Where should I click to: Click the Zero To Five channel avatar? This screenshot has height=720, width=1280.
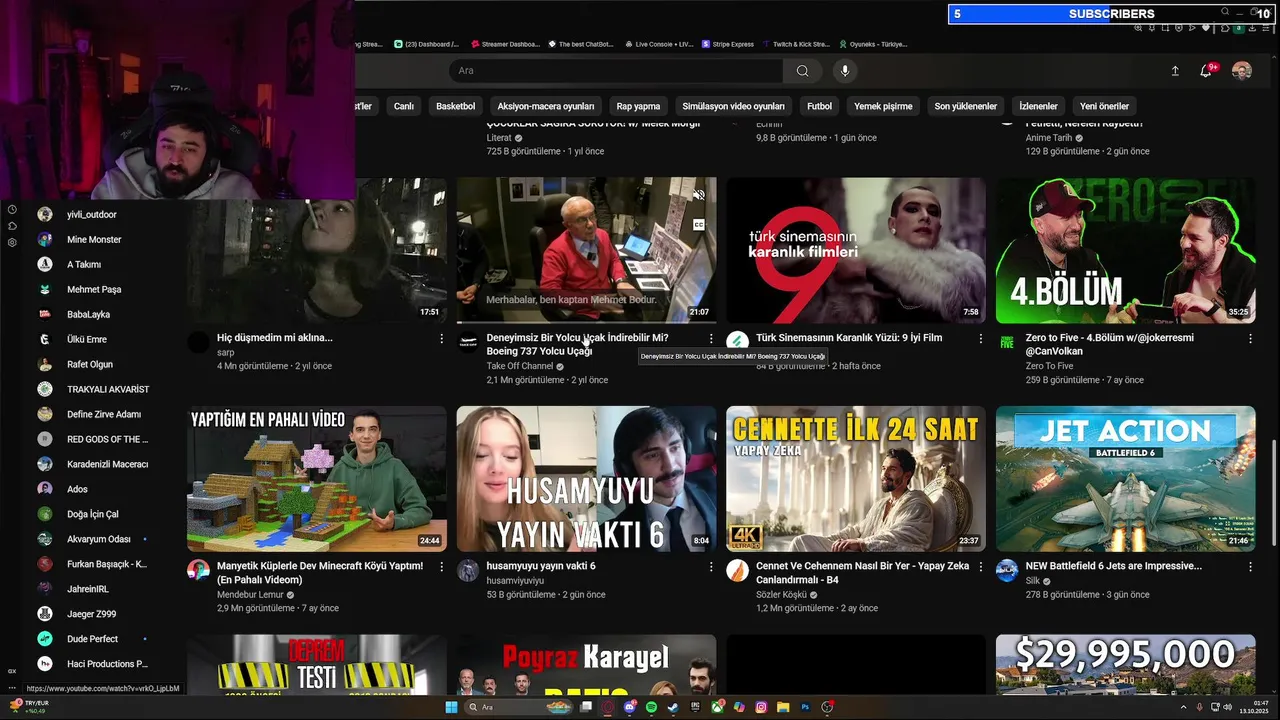(1007, 342)
